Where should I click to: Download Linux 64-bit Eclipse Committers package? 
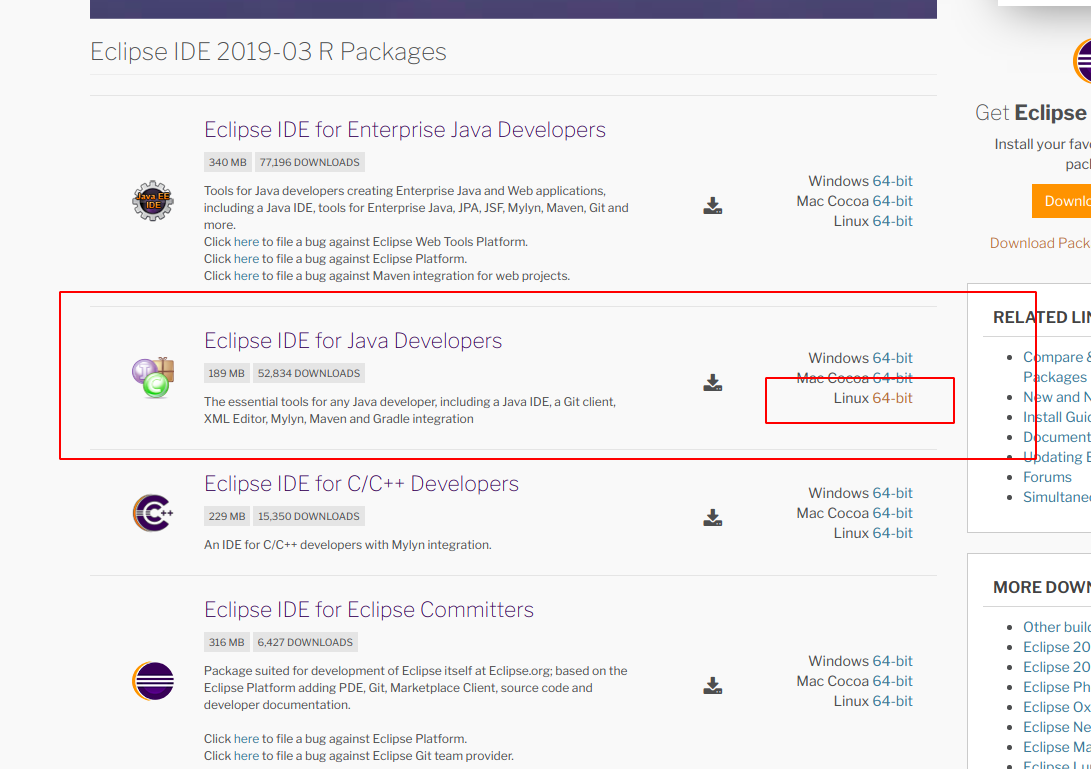point(892,701)
